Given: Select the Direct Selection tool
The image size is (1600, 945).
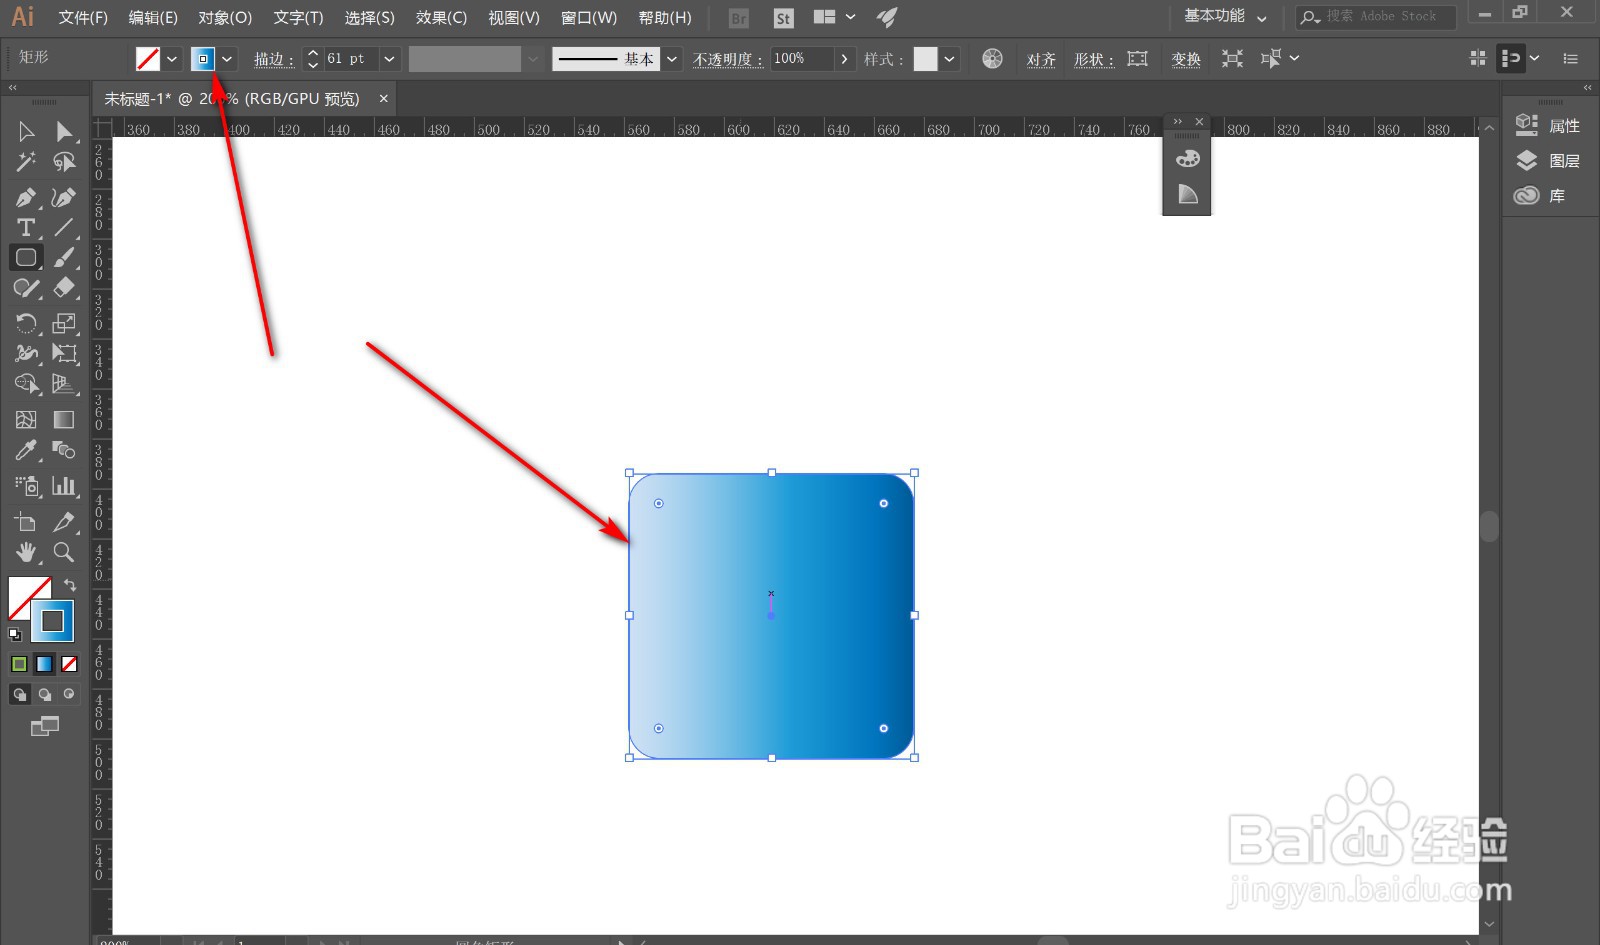Looking at the screenshot, I should pyautogui.click(x=64, y=131).
